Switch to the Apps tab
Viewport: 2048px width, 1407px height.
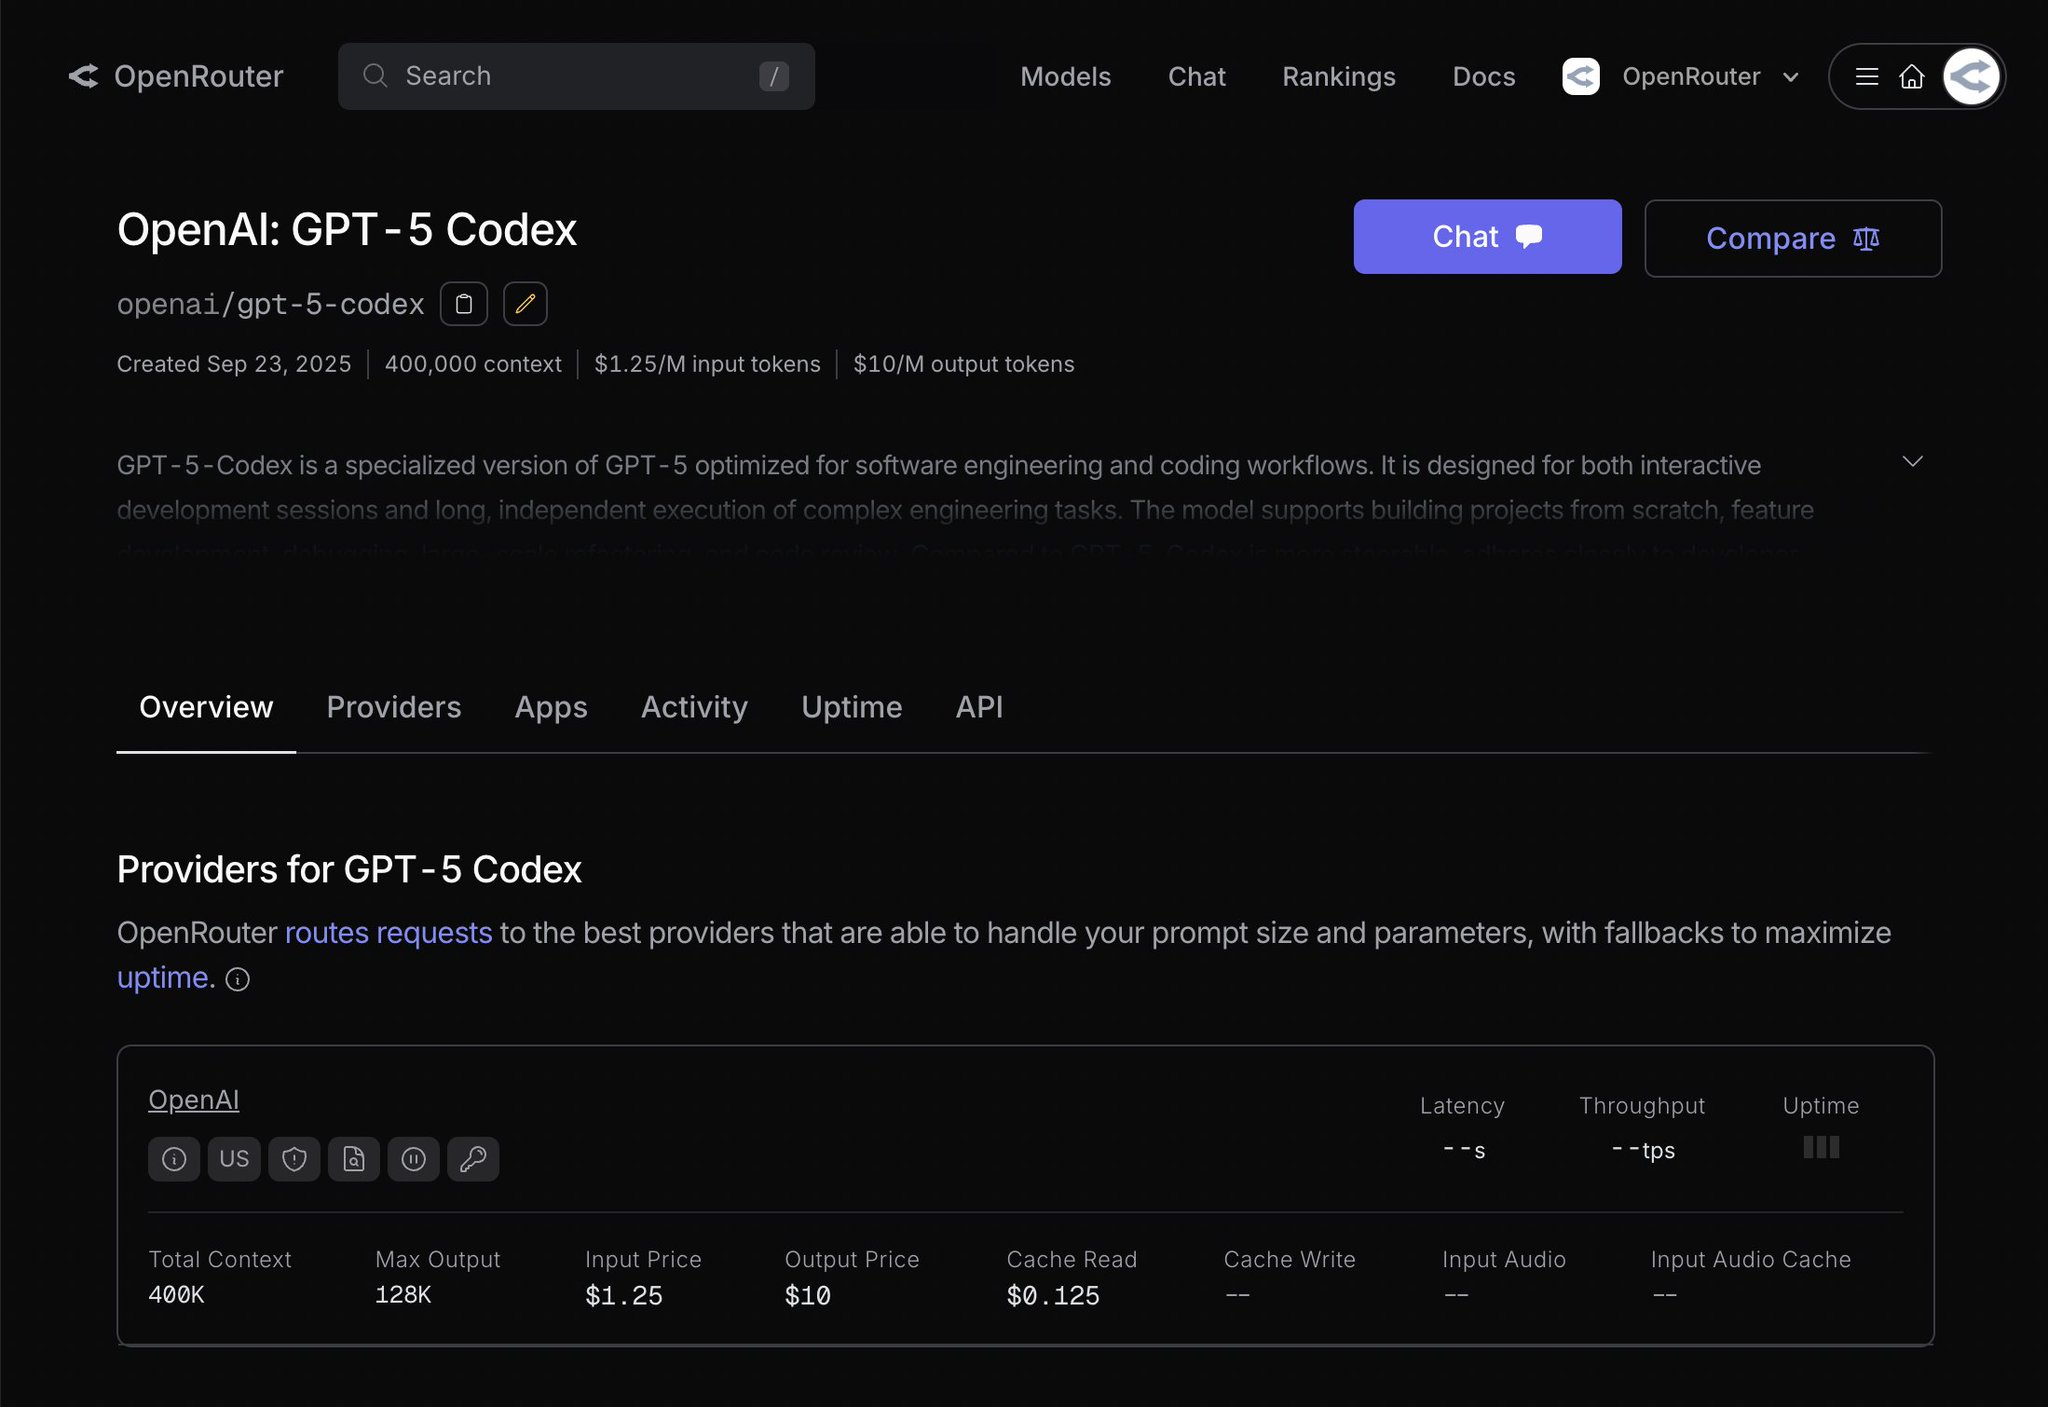(x=551, y=707)
